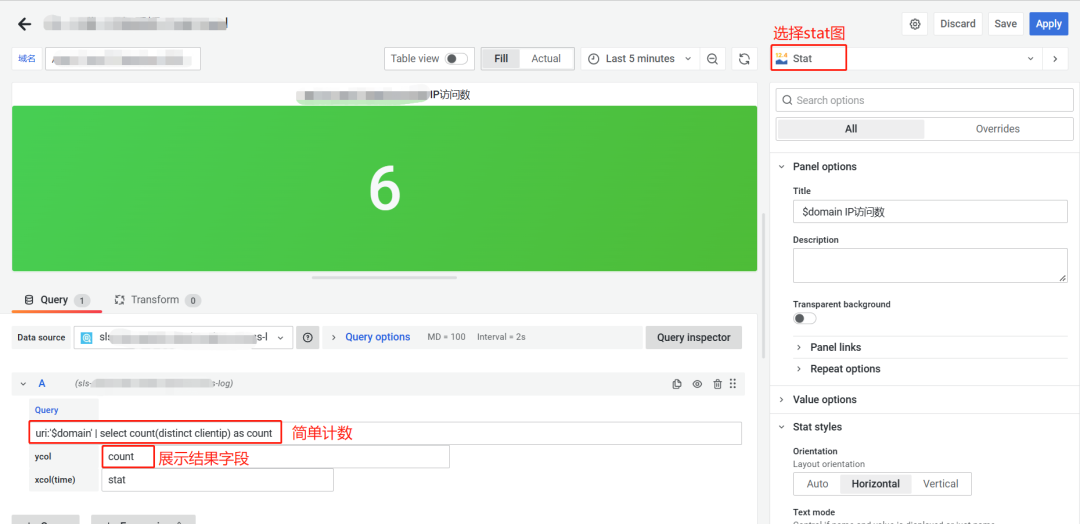Click the data source logo icon

pos(87,338)
